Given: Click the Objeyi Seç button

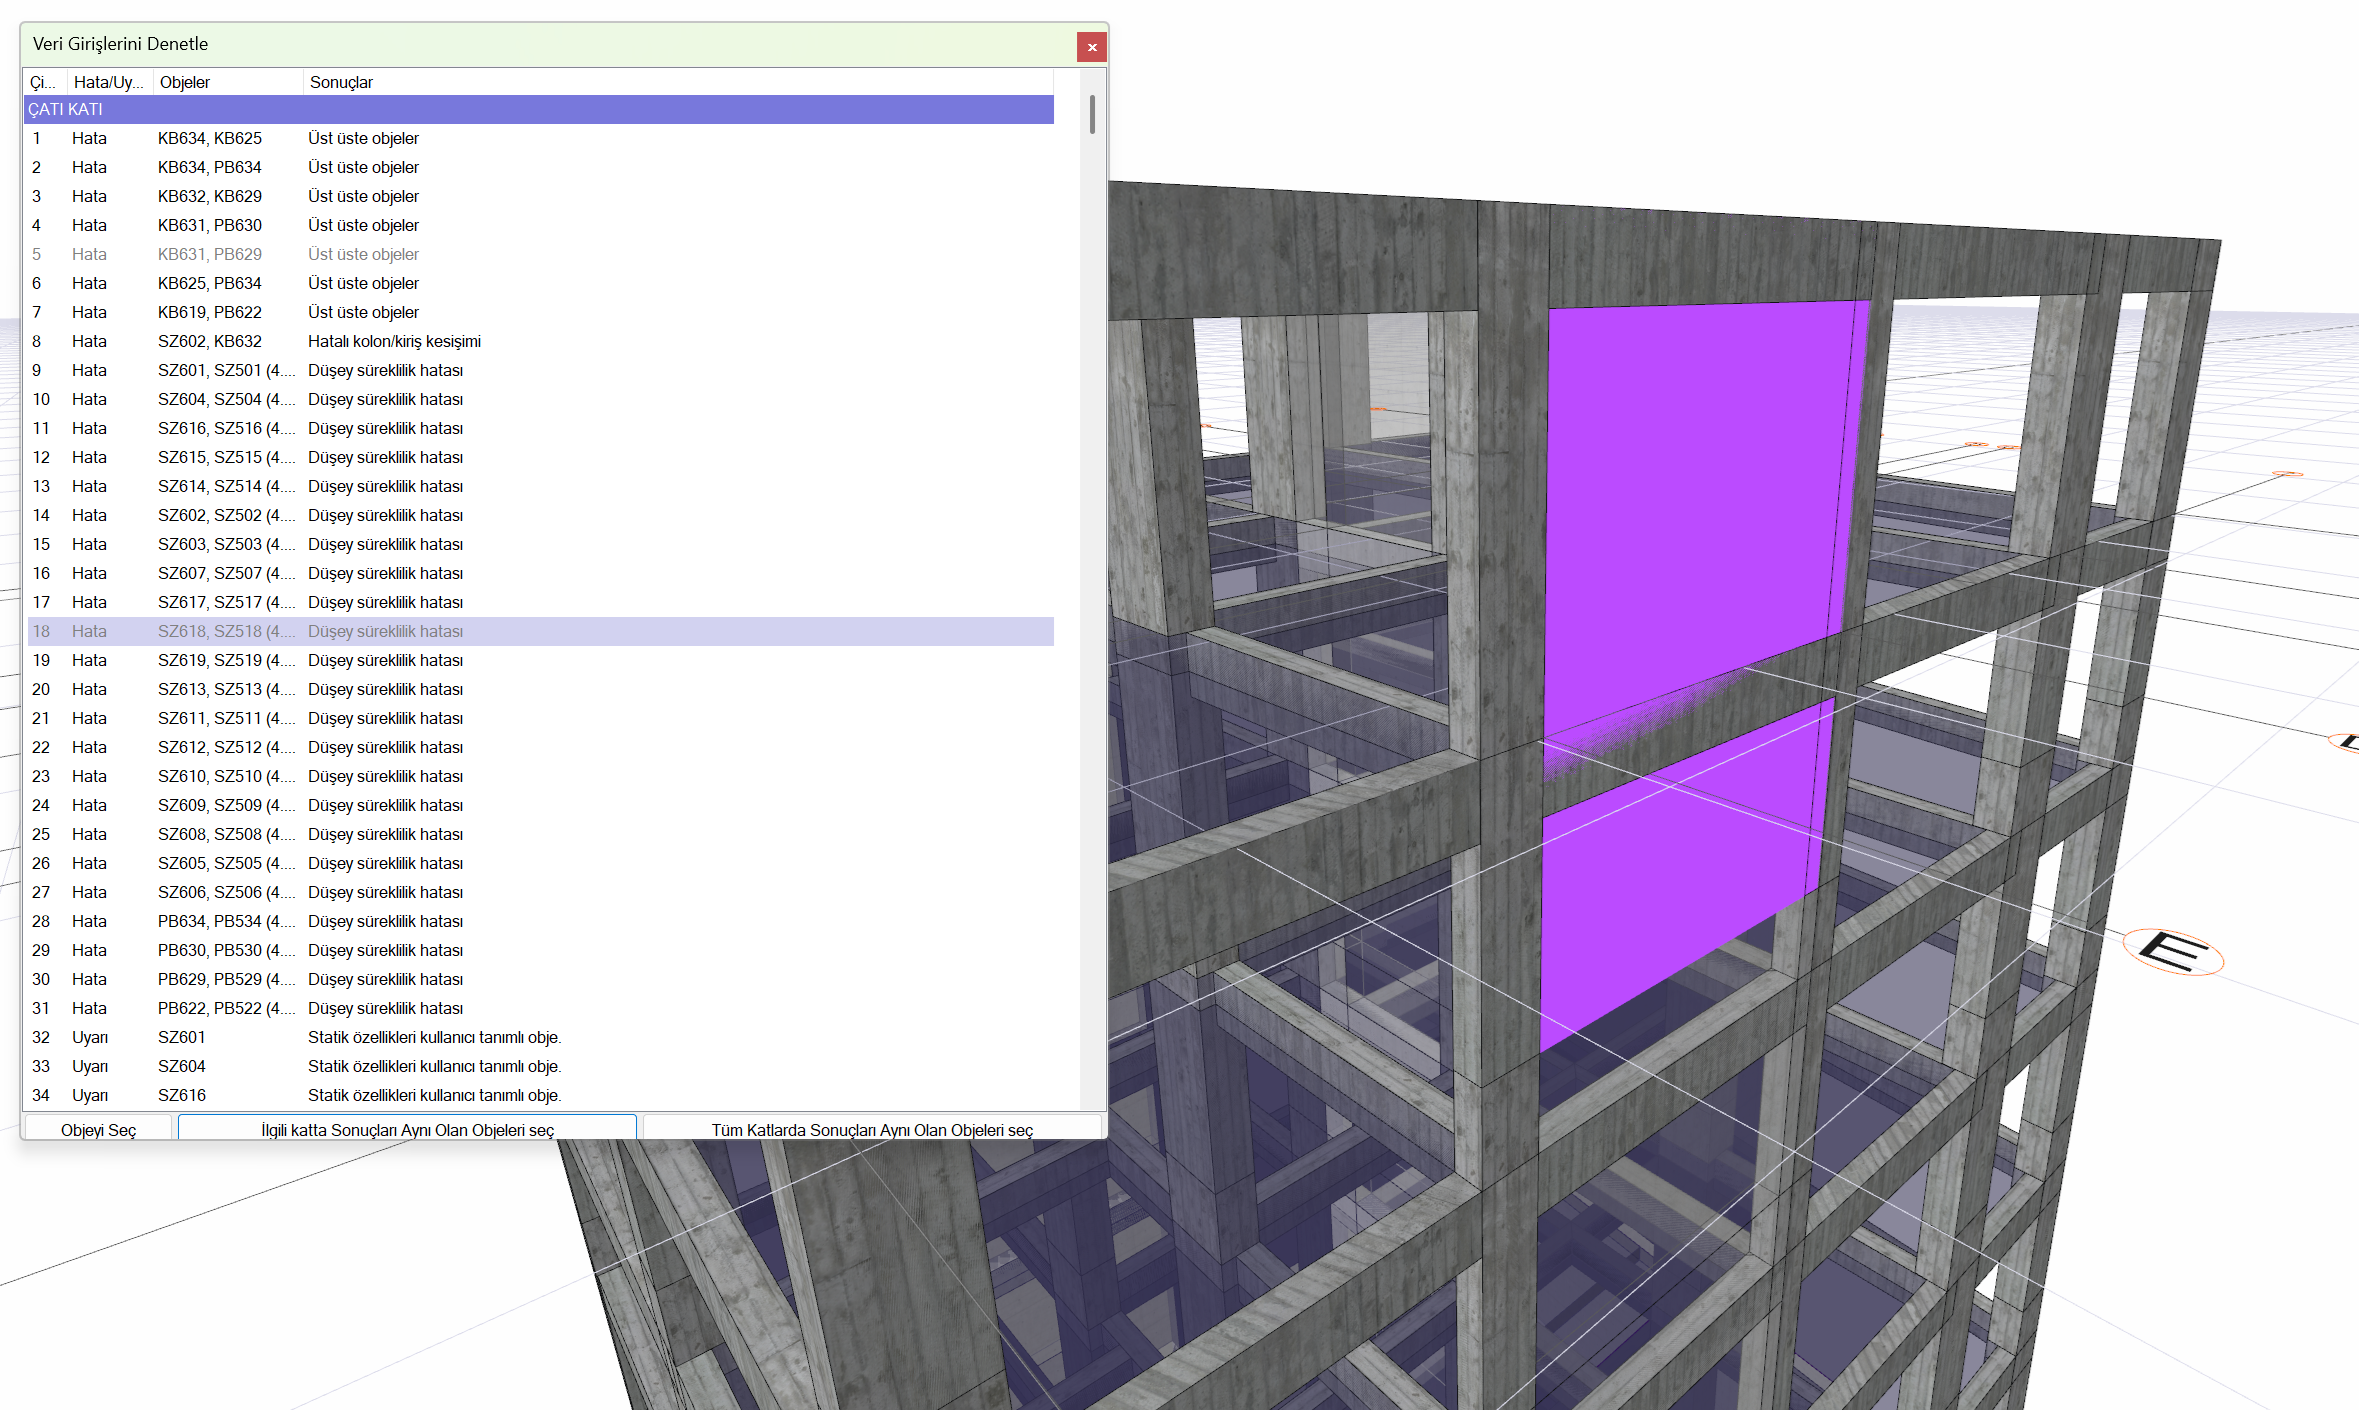Looking at the screenshot, I should pyautogui.click(x=98, y=1129).
